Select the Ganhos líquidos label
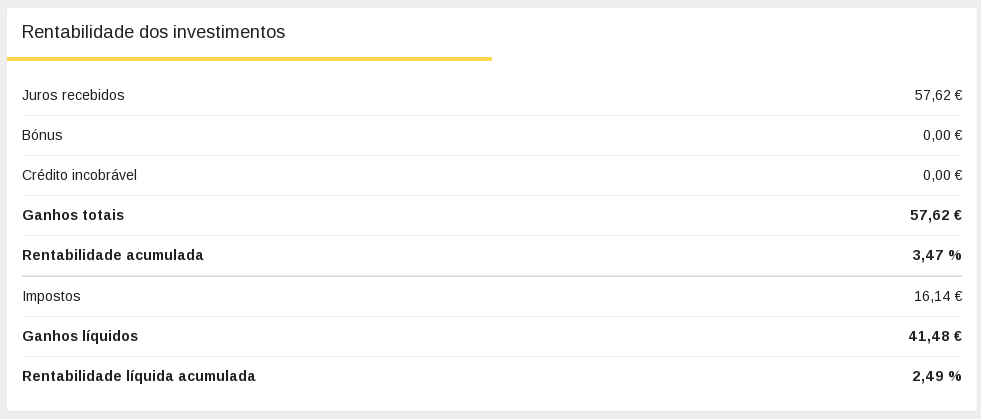Viewport: 981px width, 419px height. tap(80, 336)
